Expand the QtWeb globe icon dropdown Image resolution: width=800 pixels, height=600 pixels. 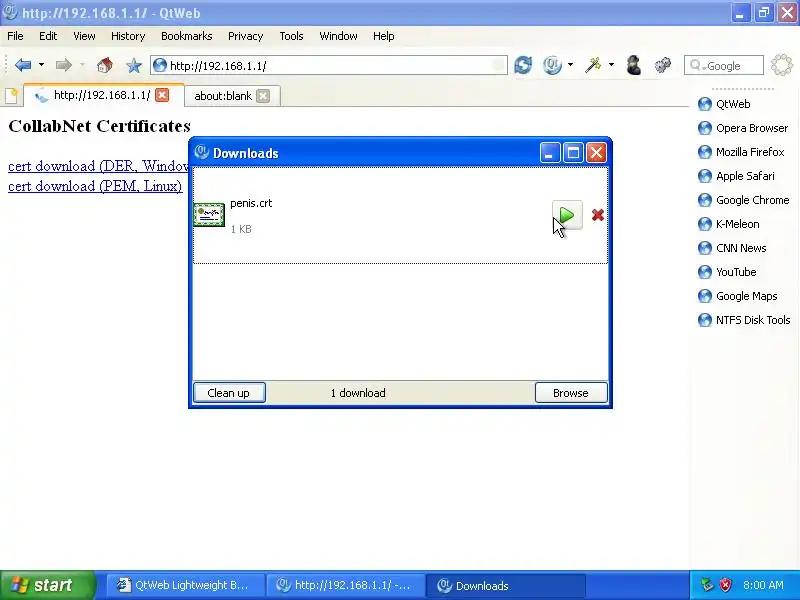(x=570, y=65)
